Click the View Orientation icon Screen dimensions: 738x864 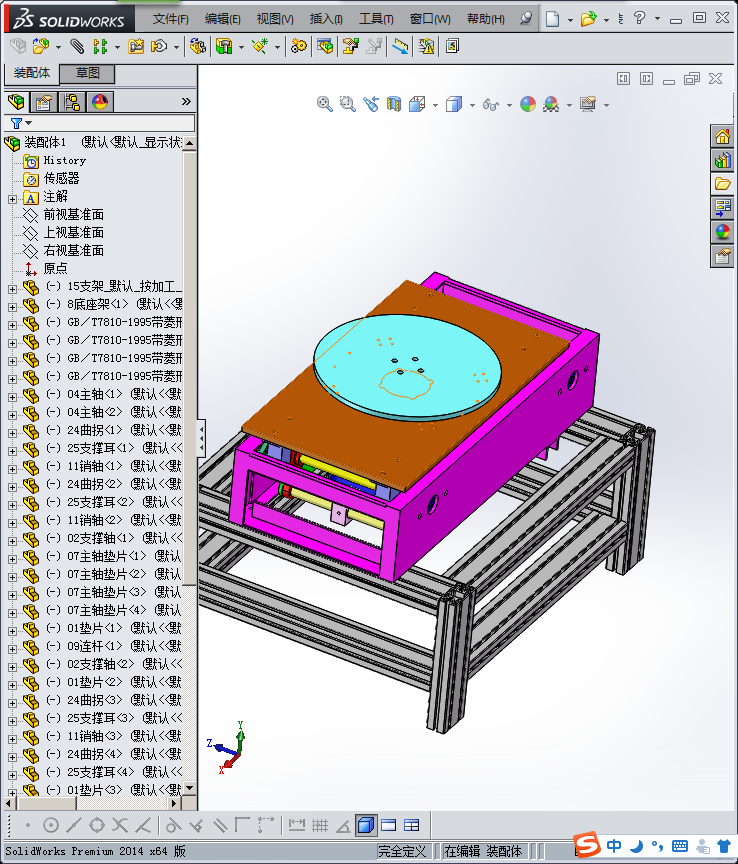click(x=417, y=104)
